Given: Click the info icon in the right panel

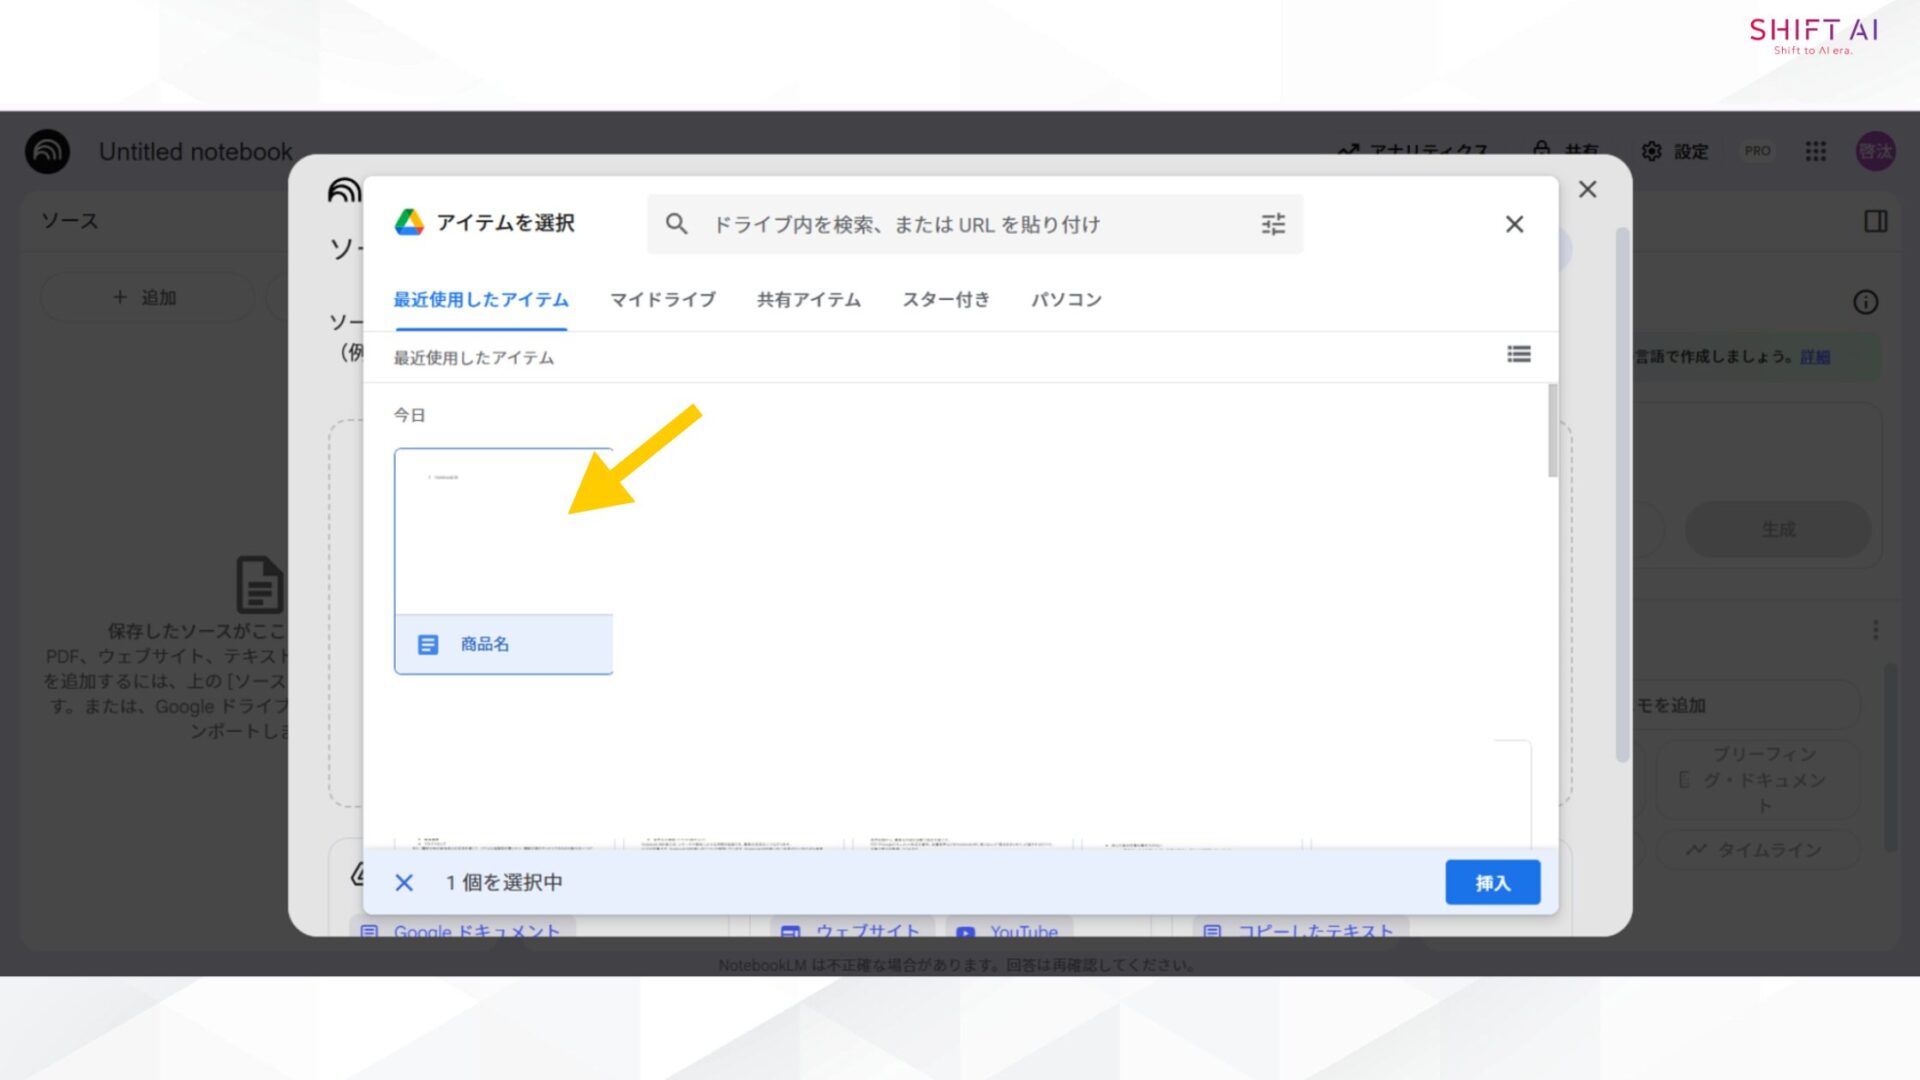Looking at the screenshot, I should [1865, 303].
